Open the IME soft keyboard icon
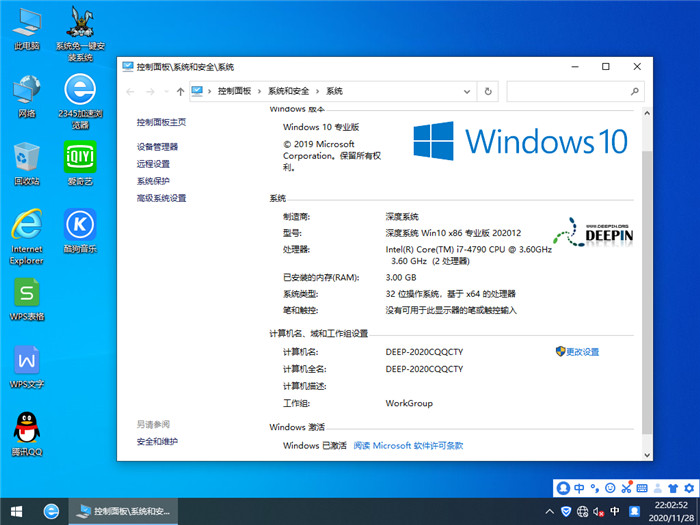 coord(642,488)
